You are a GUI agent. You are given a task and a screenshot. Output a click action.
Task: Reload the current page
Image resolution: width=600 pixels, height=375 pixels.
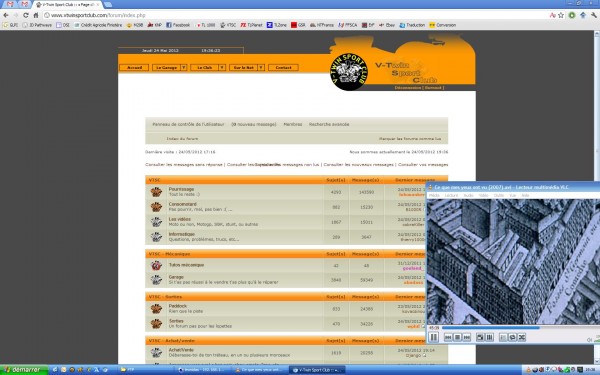tap(26, 15)
